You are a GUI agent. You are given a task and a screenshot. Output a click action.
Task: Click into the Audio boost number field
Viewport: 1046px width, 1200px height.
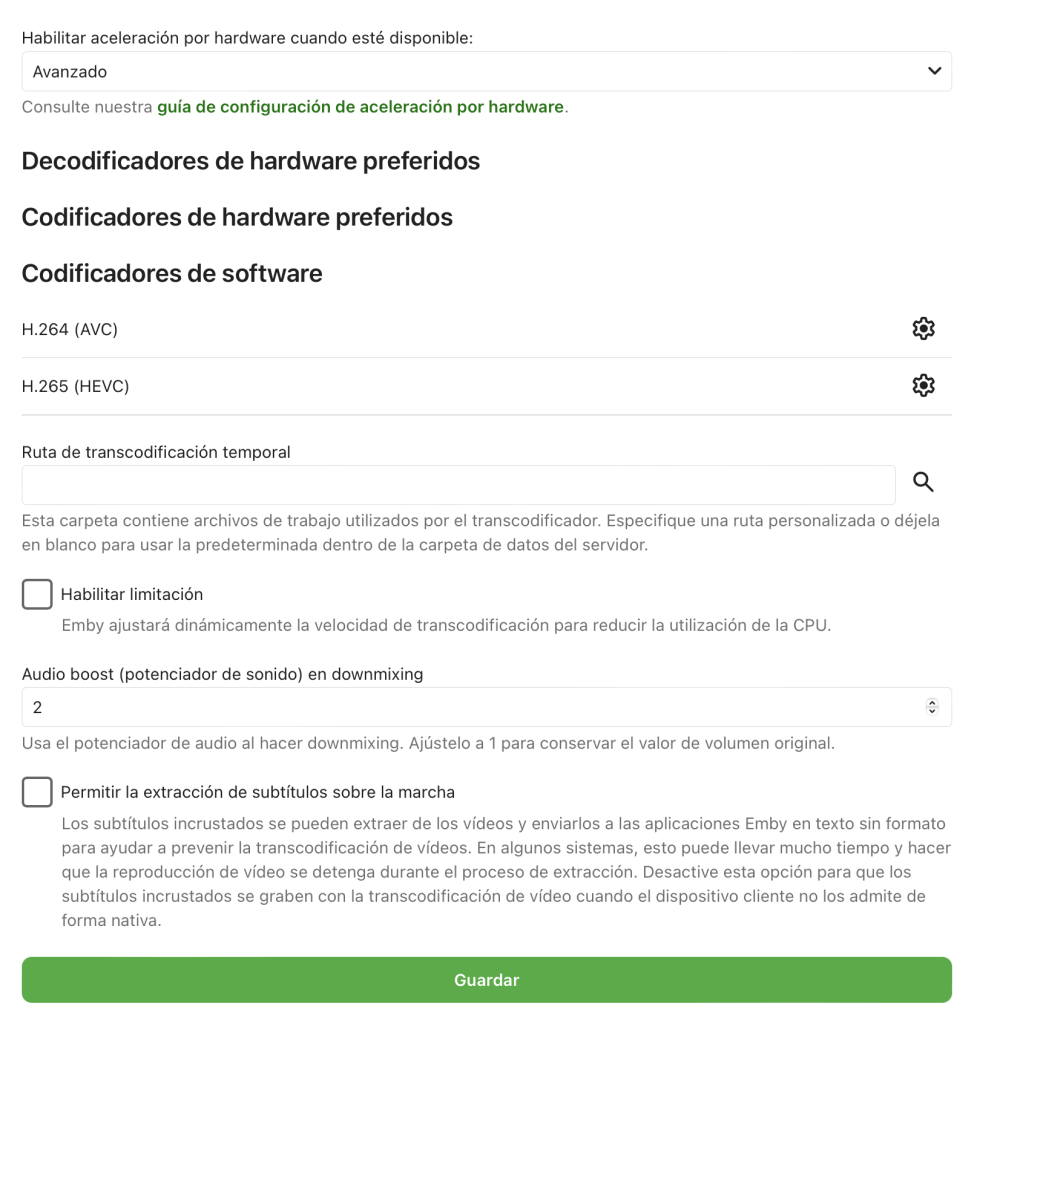470,707
